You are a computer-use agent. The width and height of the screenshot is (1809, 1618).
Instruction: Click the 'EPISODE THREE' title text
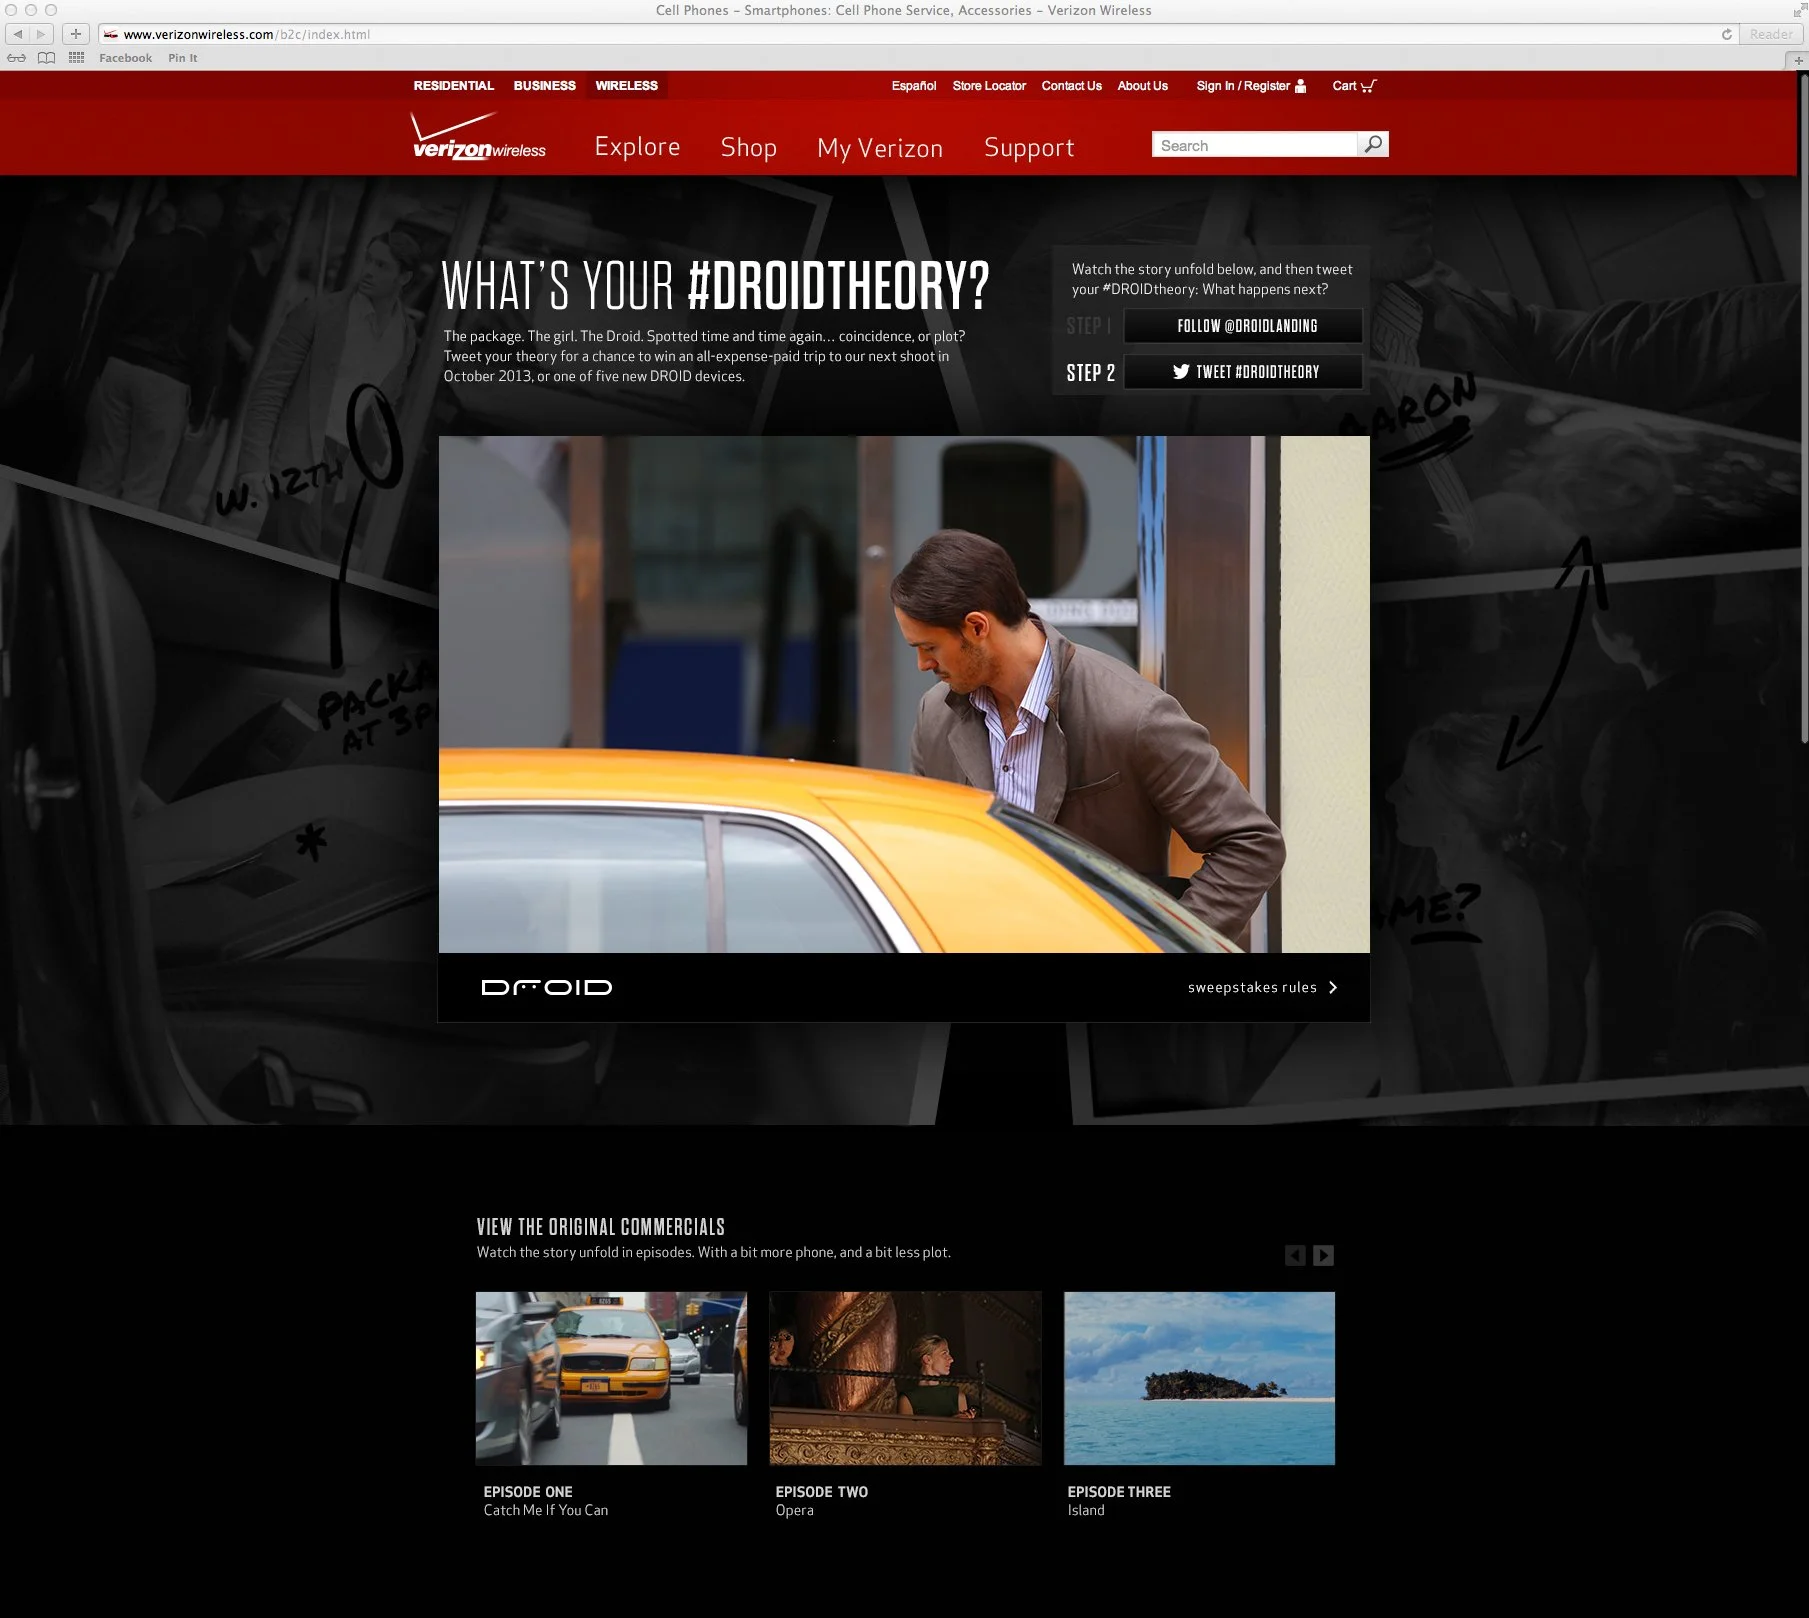click(x=1119, y=1492)
